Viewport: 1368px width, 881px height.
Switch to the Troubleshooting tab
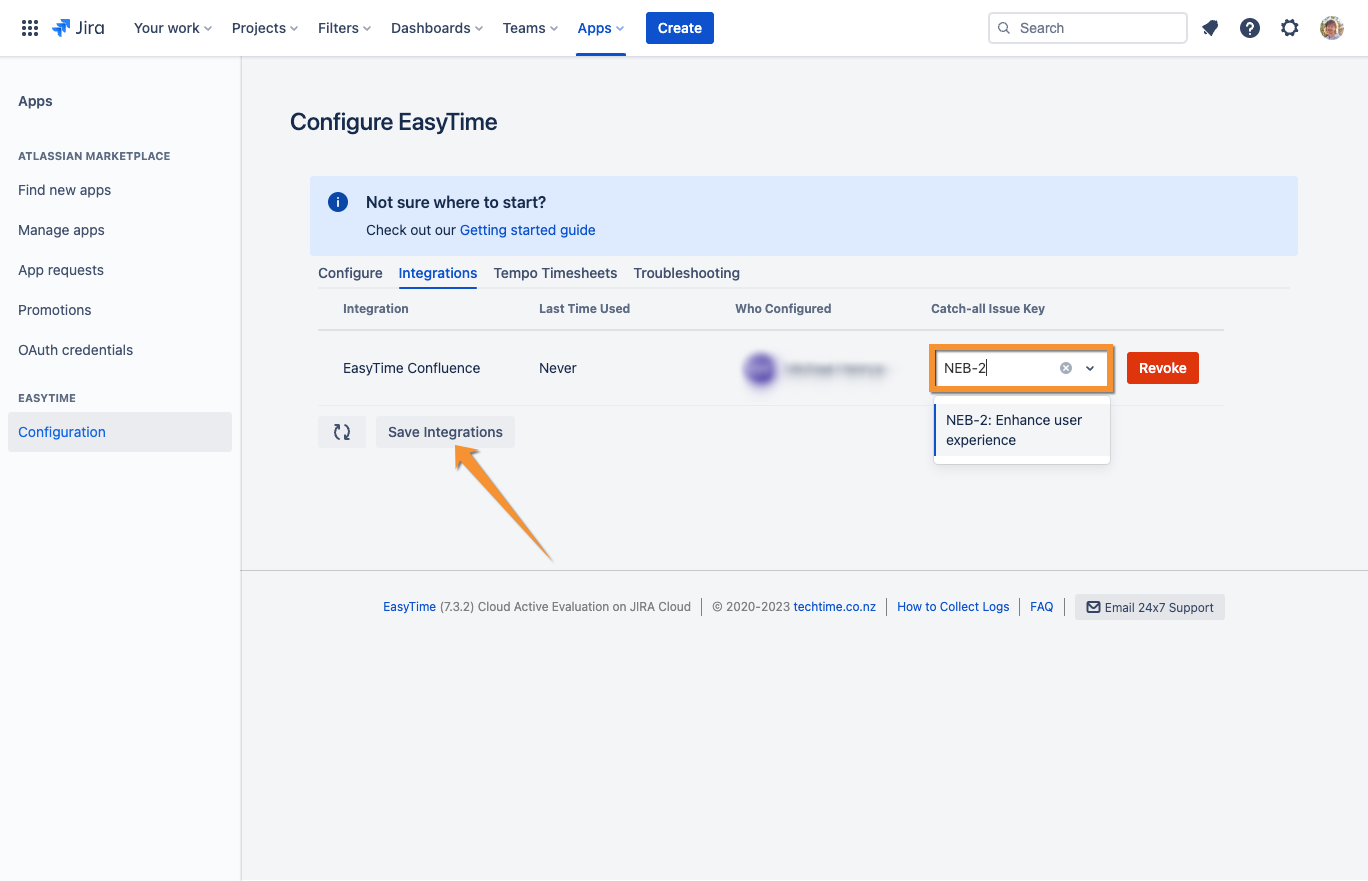click(x=687, y=273)
